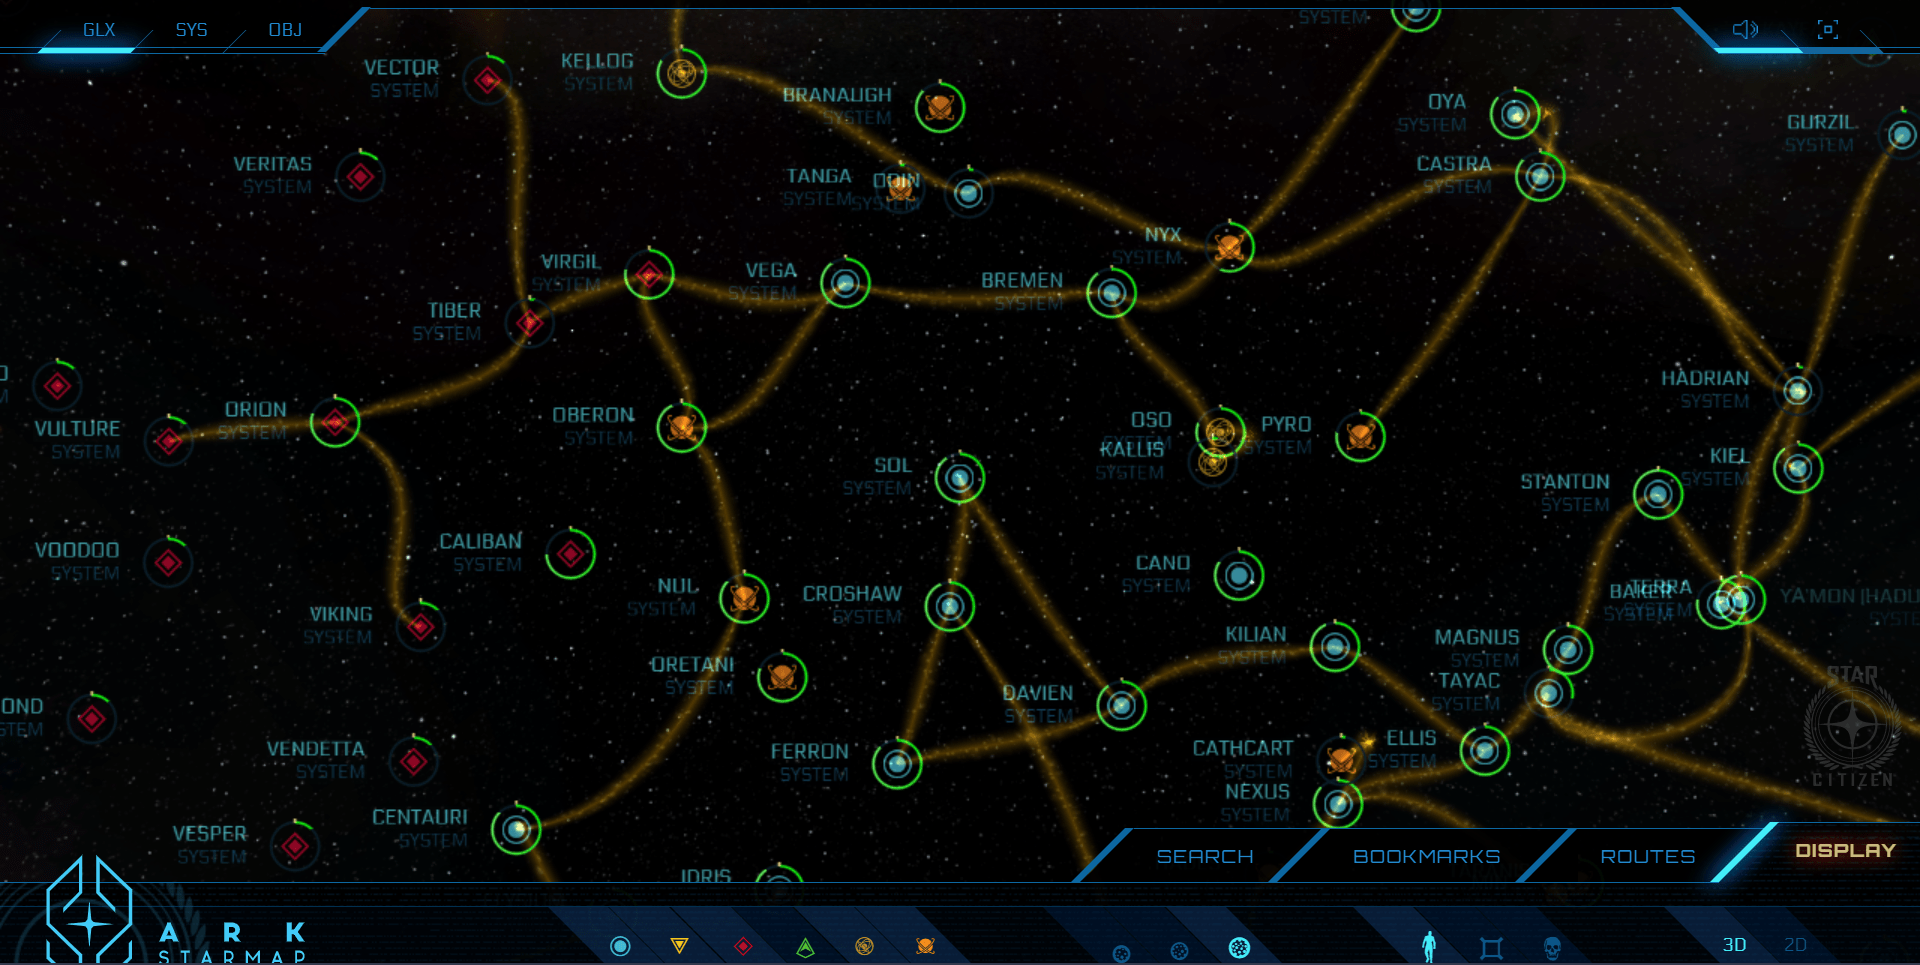Select the Nexus system node
Image resolution: width=1920 pixels, height=965 pixels.
1338,804
